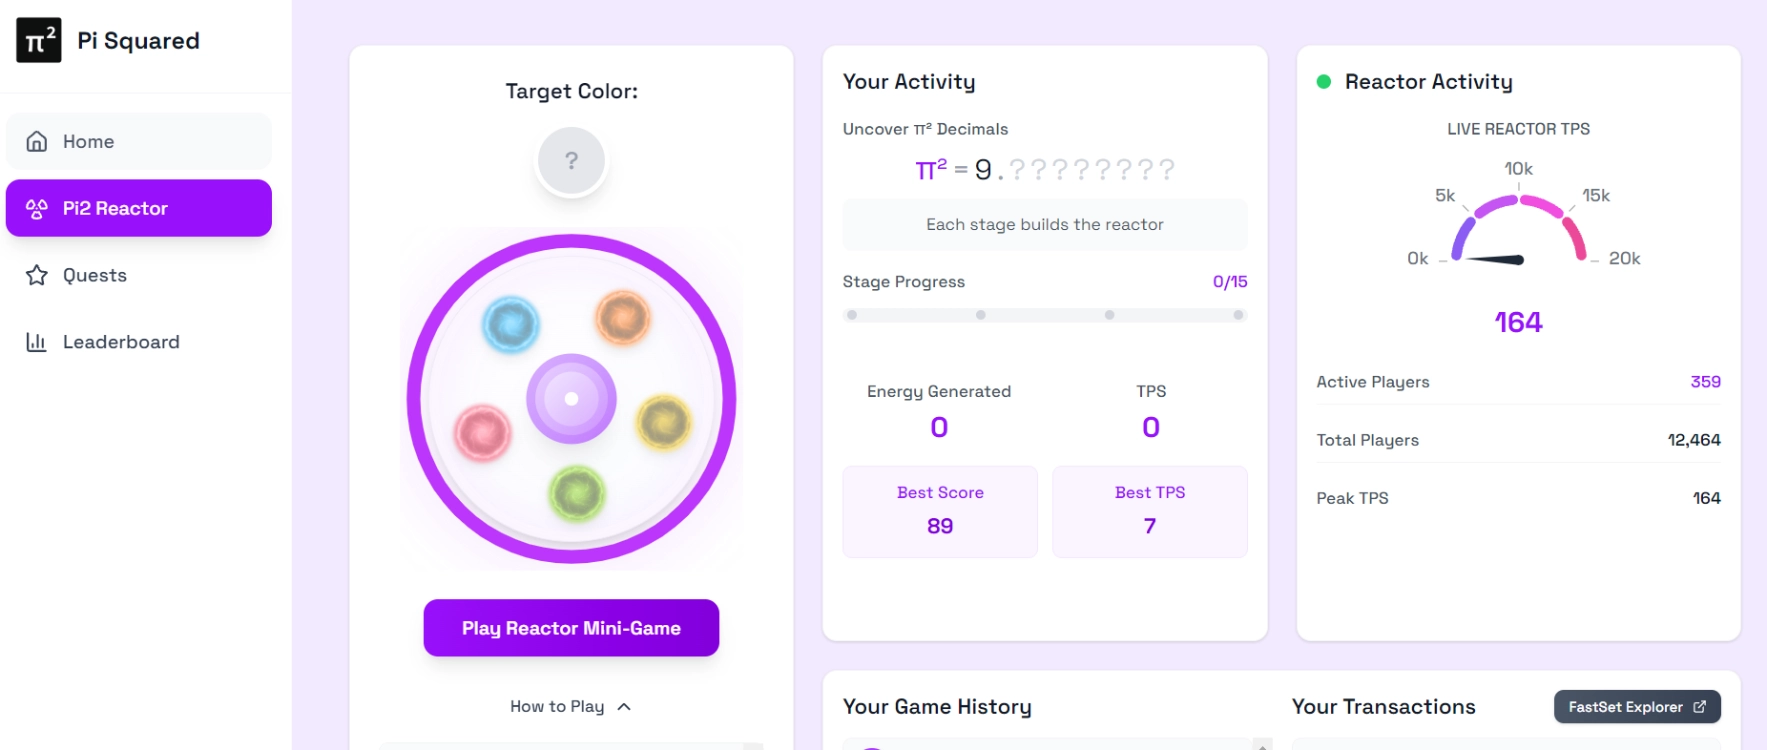Image resolution: width=1767 pixels, height=750 pixels.
Task: Click the green Reactor Activity status dot
Action: (1324, 82)
